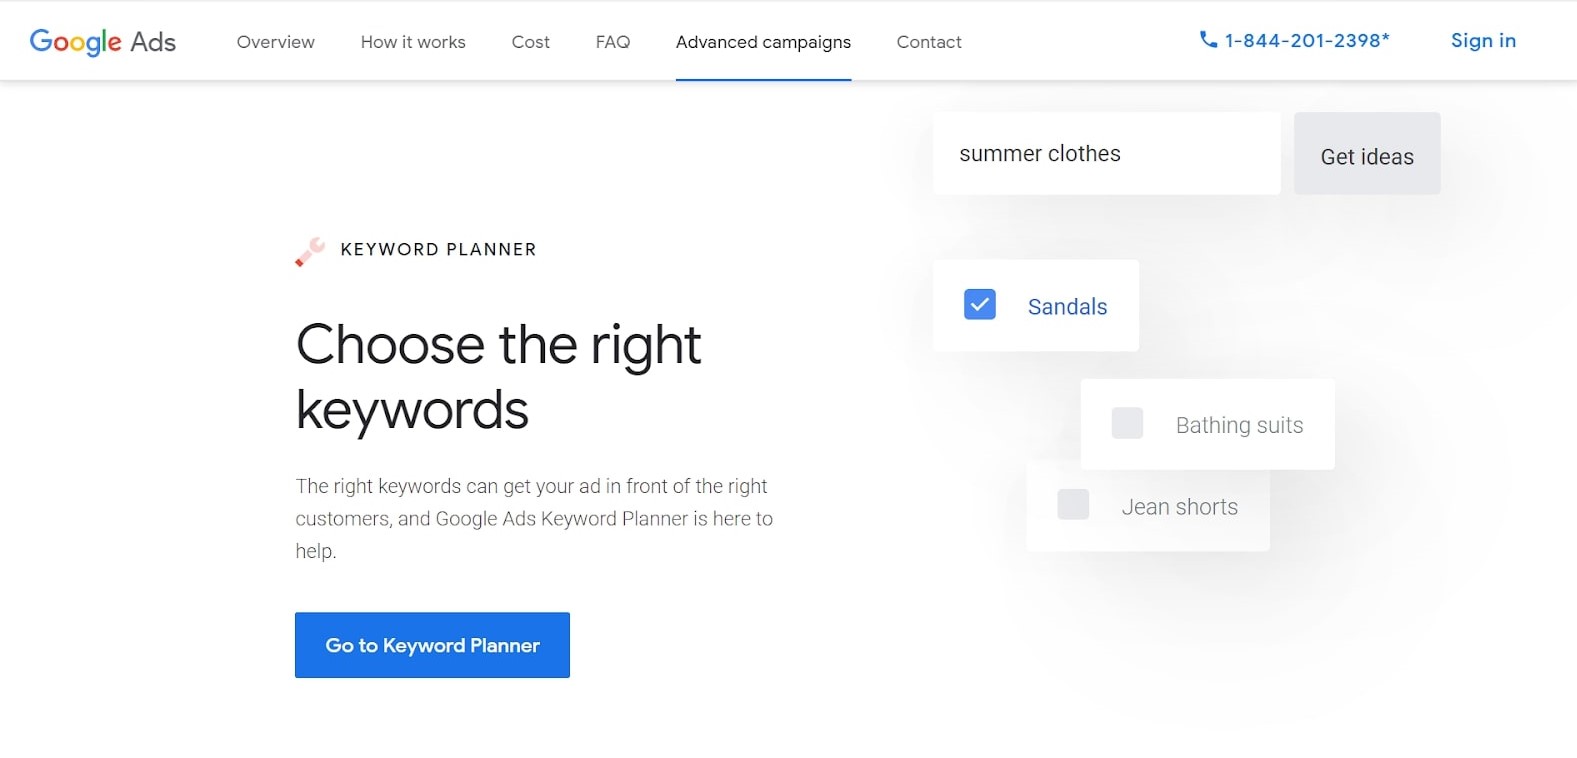
Task: Enable the Bathing suits checkbox
Action: point(1127,423)
